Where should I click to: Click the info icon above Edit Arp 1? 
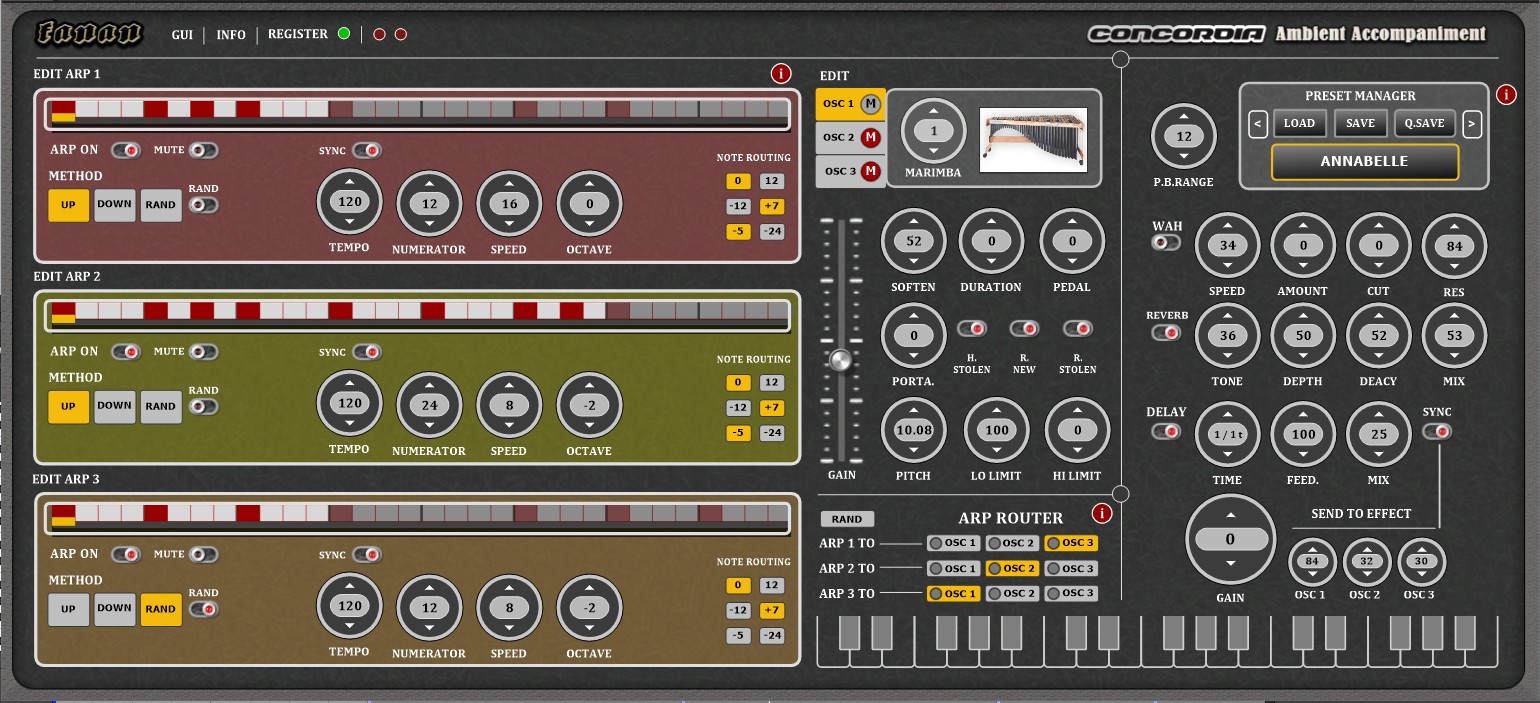tap(781, 73)
